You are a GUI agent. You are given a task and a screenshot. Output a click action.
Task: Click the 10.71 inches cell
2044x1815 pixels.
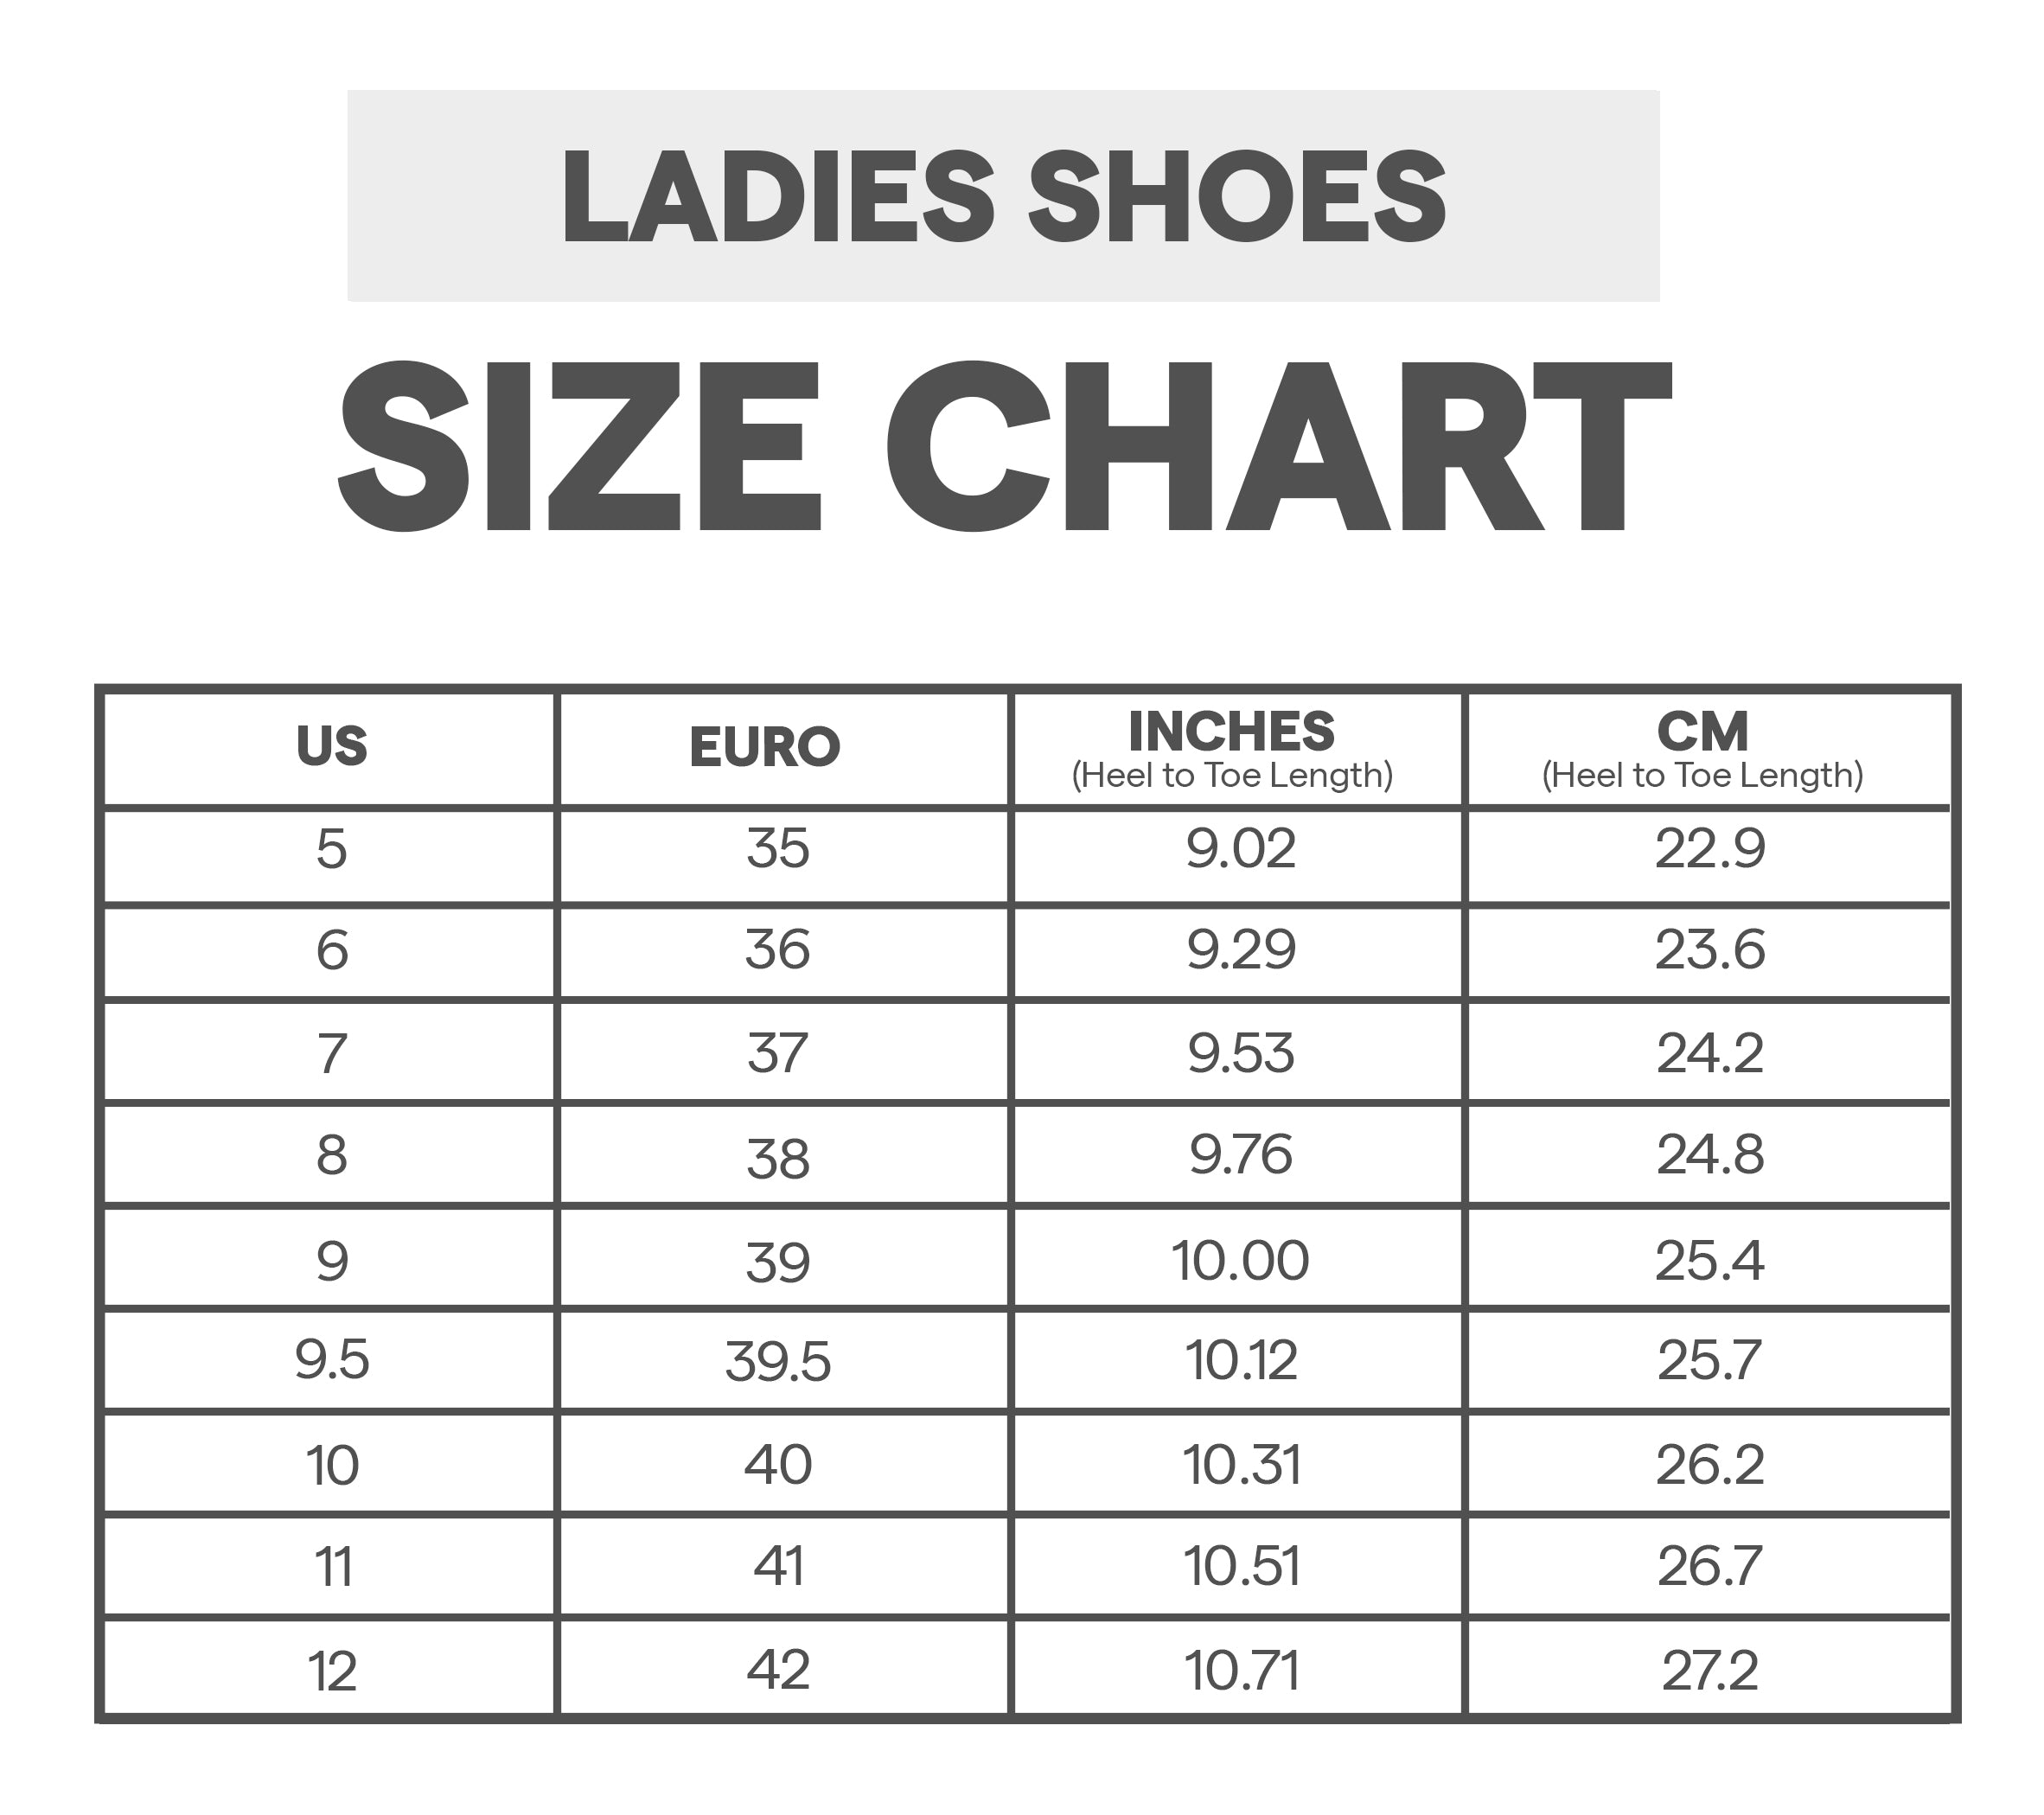click(x=1241, y=1671)
